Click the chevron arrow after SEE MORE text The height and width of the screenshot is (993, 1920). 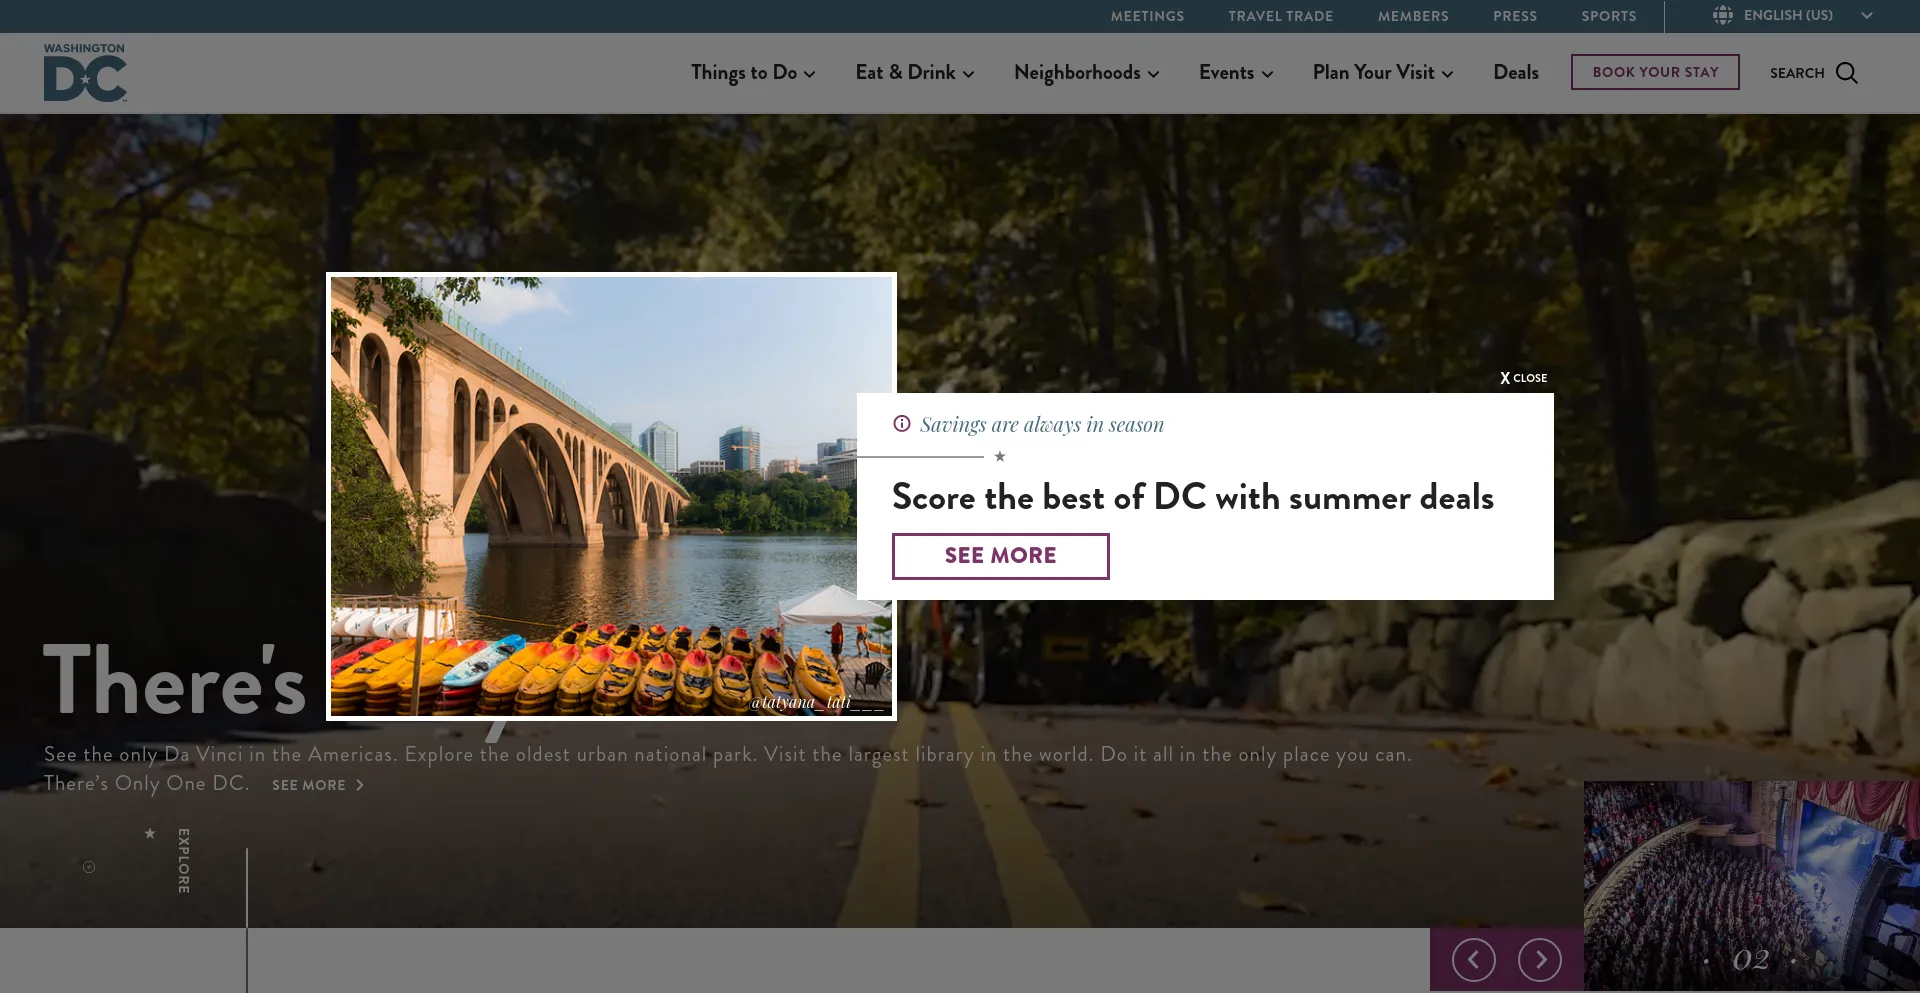[x=360, y=786]
